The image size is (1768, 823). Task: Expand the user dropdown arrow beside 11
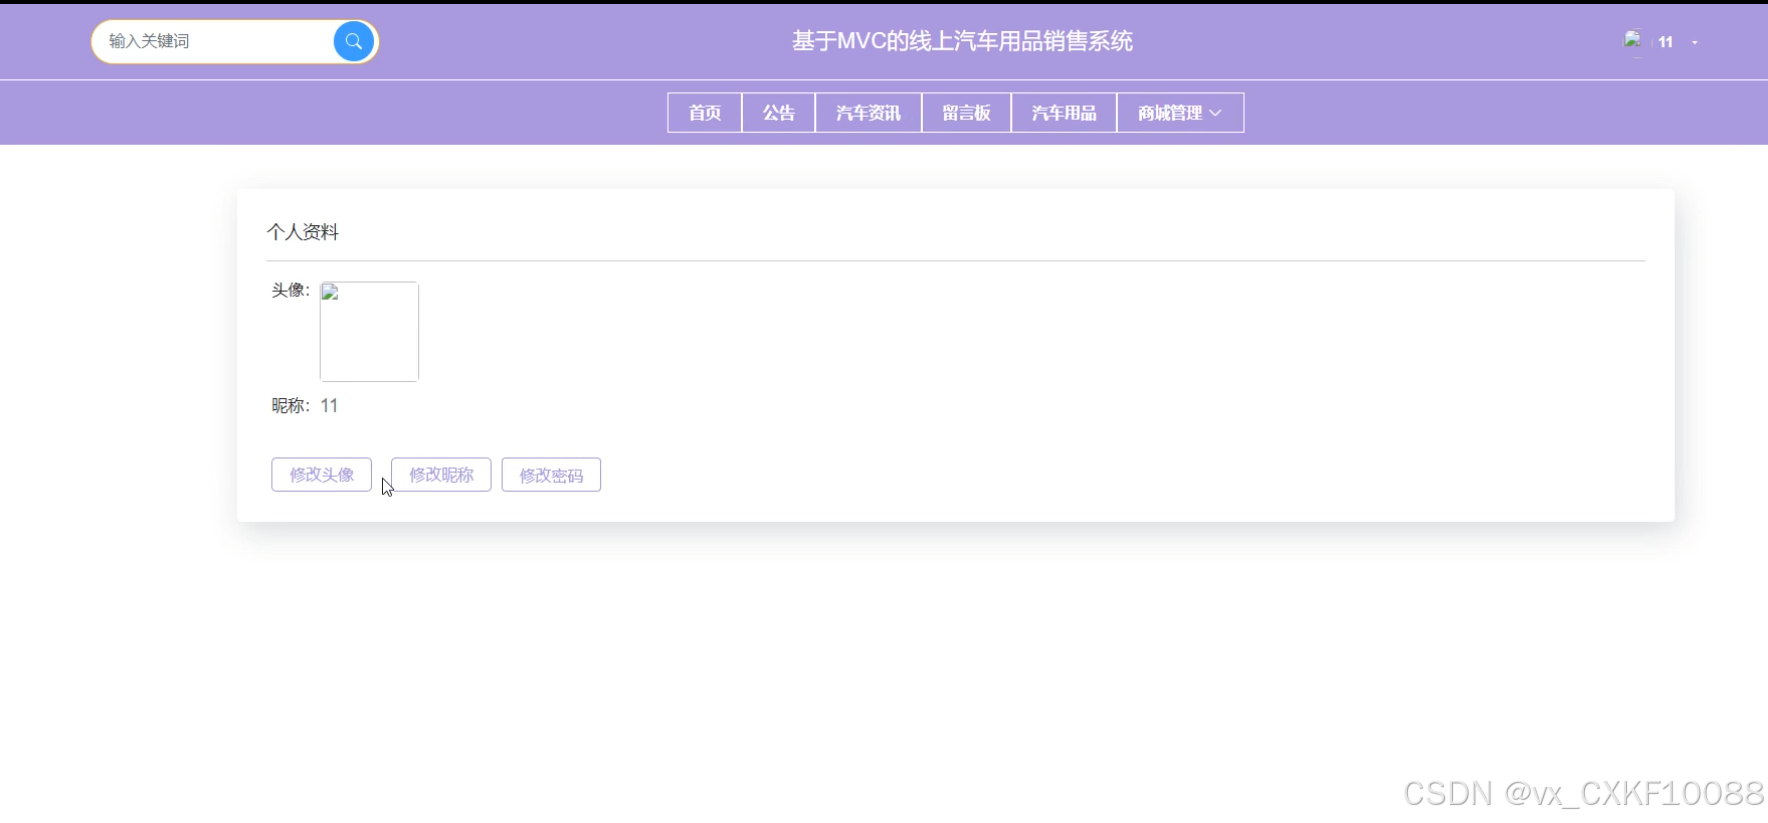1695,42
